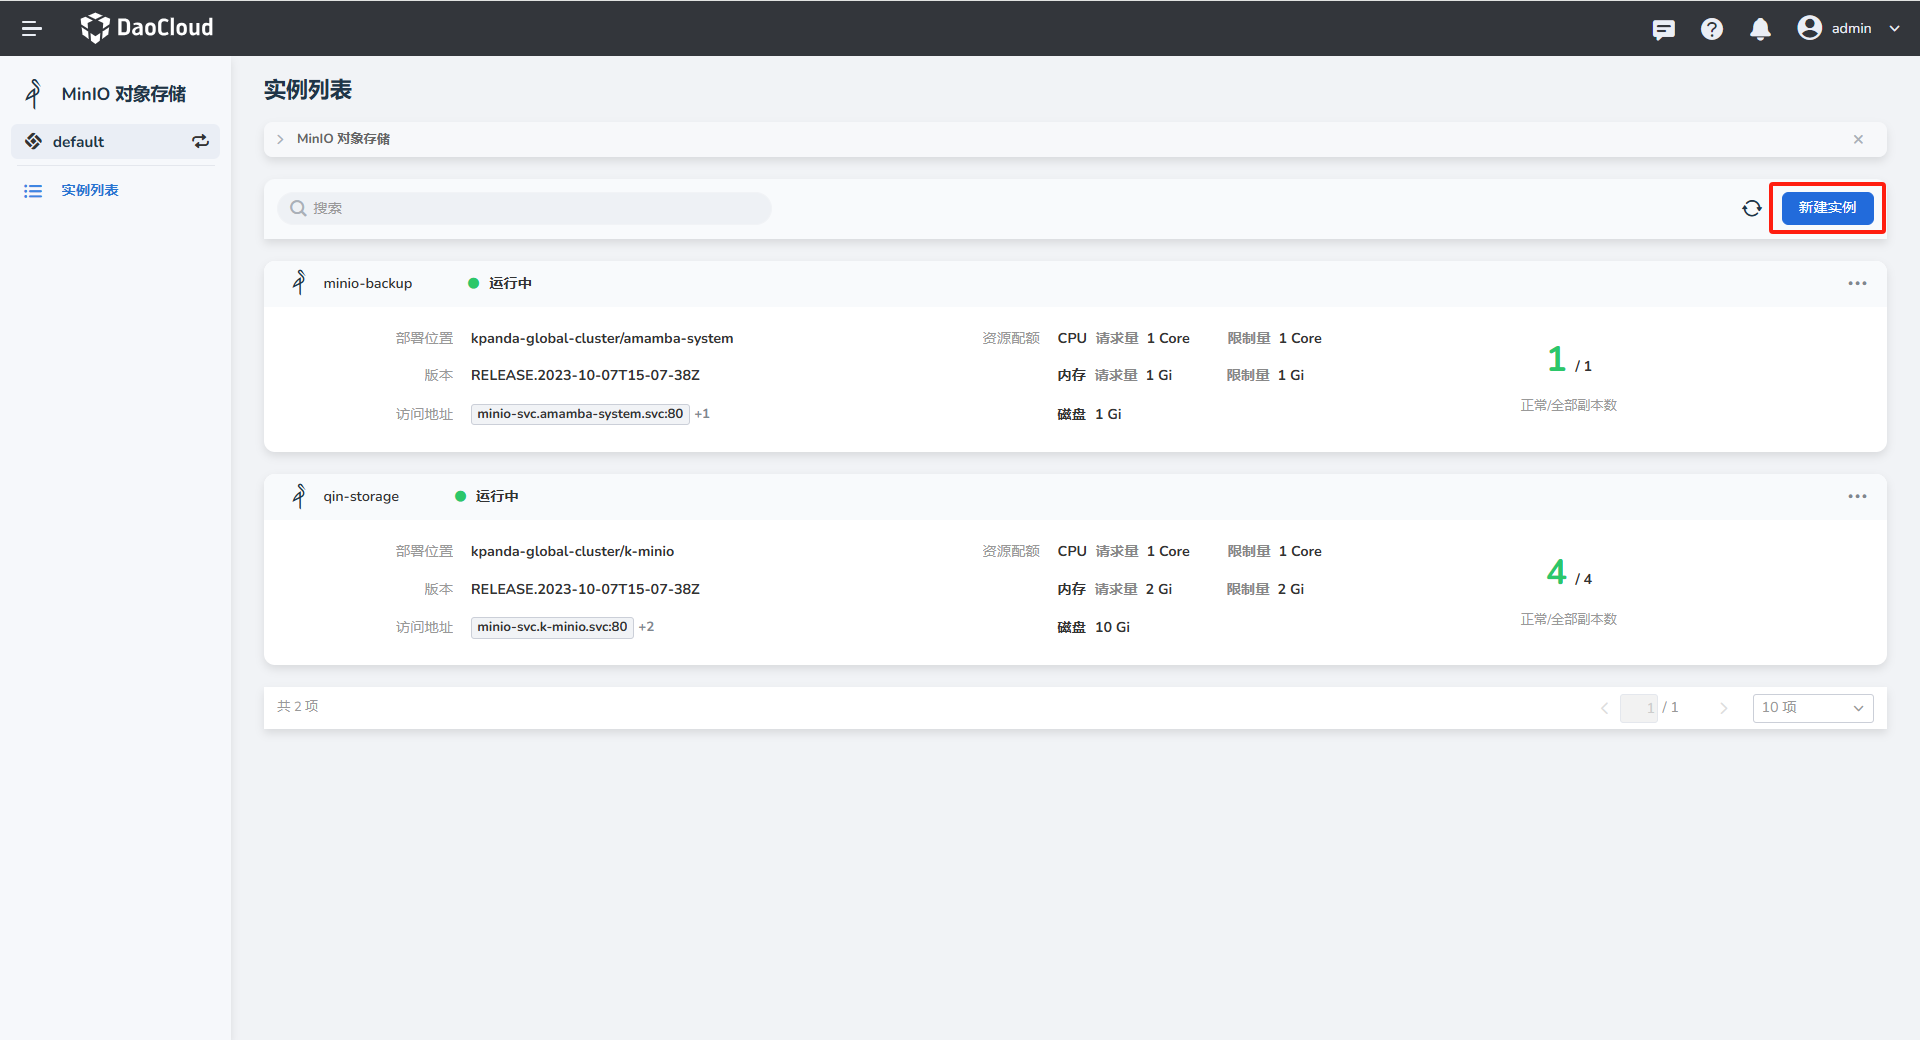This screenshot has width=1920, height=1040.
Task: Open the help question mark icon
Action: point(1711,29)
